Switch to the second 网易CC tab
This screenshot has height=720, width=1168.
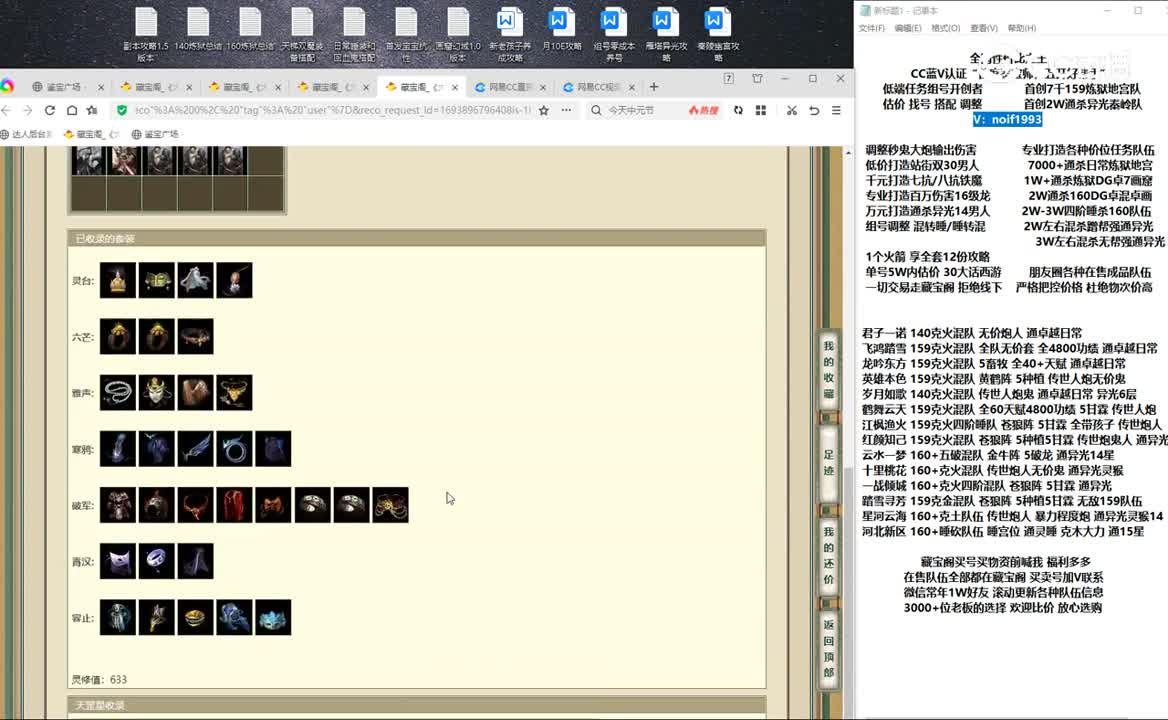coord(599,87)
